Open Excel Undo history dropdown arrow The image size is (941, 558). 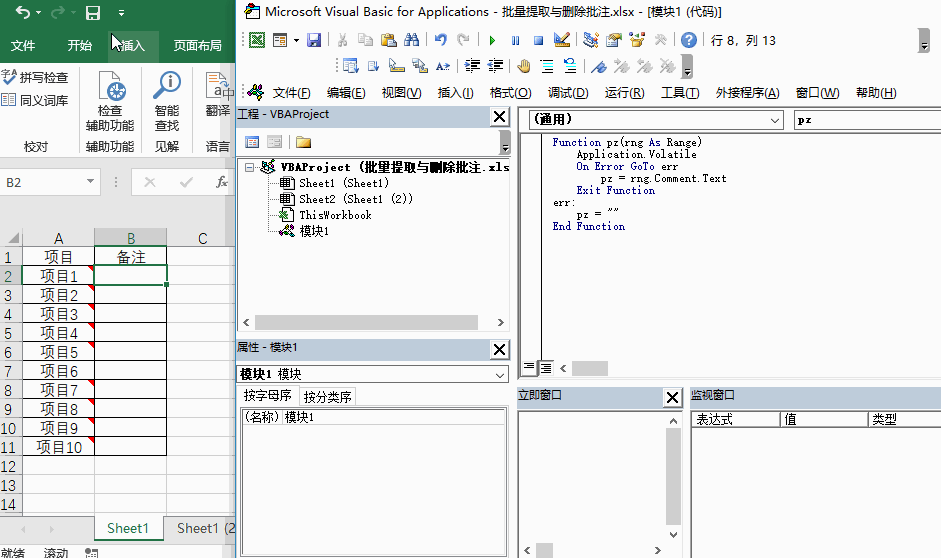point(39,13)
